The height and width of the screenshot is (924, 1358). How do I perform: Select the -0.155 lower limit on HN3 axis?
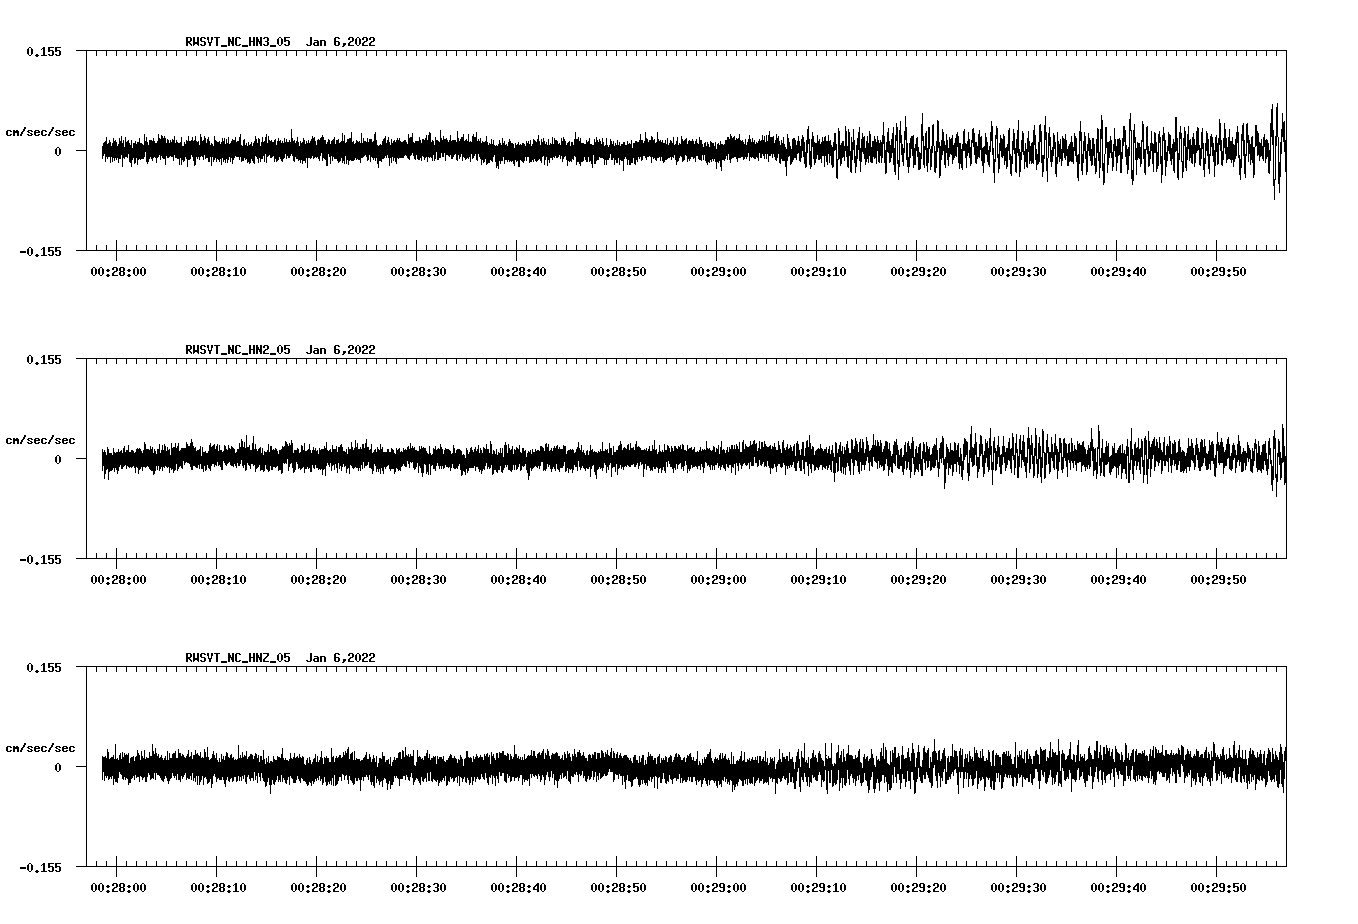click(40, 251)
